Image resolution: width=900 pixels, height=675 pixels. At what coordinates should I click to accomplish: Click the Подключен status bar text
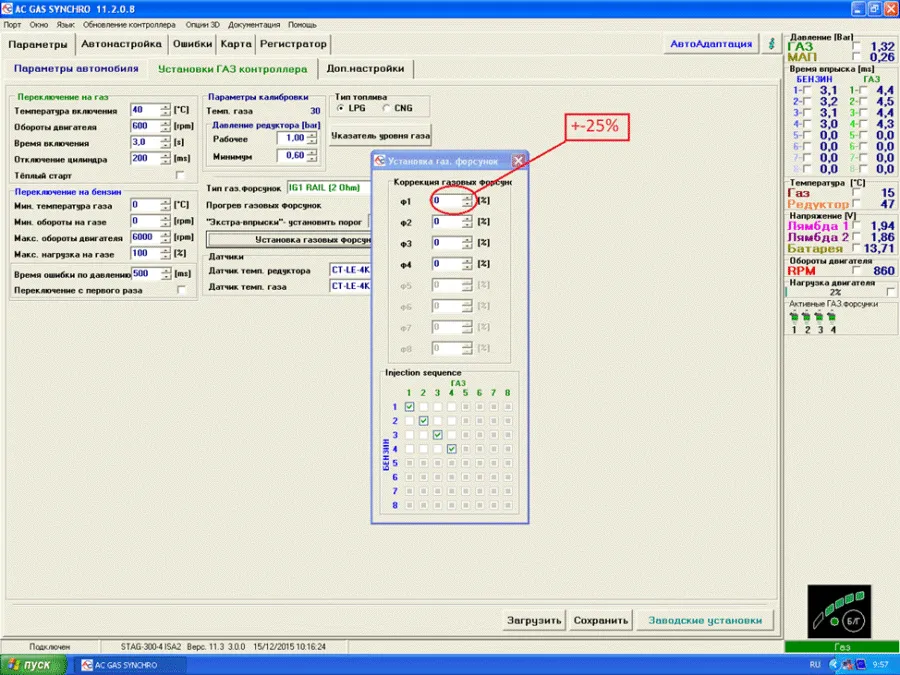click(x=49, y=647)
